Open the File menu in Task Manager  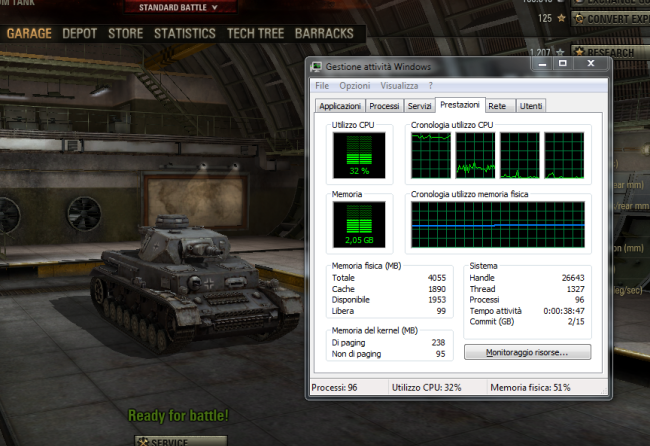[x=322, y=86]
